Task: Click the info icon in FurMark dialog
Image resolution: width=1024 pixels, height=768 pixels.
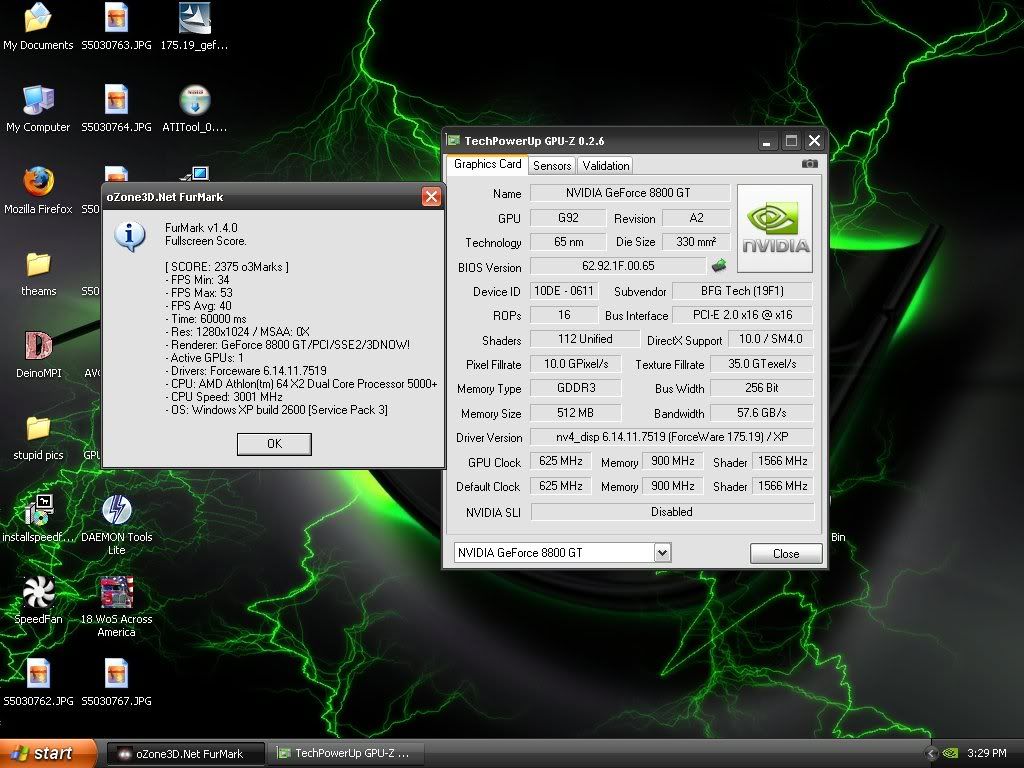Action: [130, 236]
